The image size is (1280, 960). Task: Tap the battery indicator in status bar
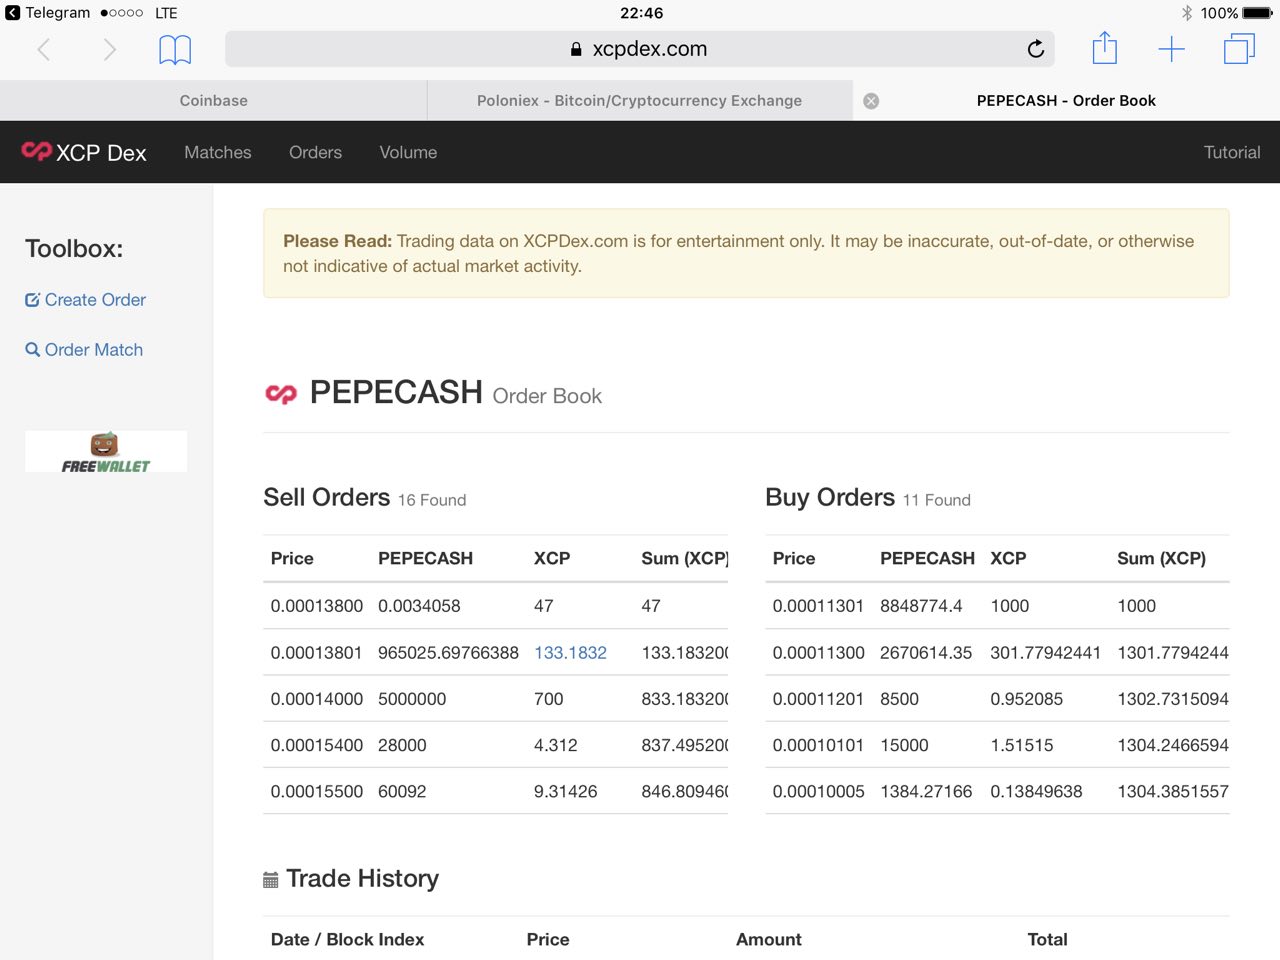coord(1257,13)
